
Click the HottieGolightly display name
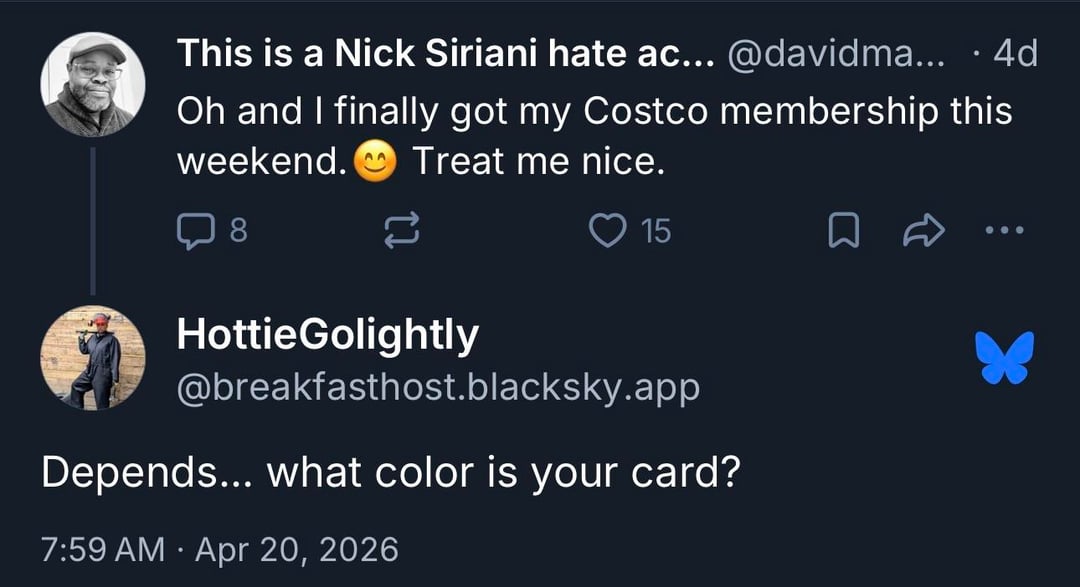pos(327,335)
